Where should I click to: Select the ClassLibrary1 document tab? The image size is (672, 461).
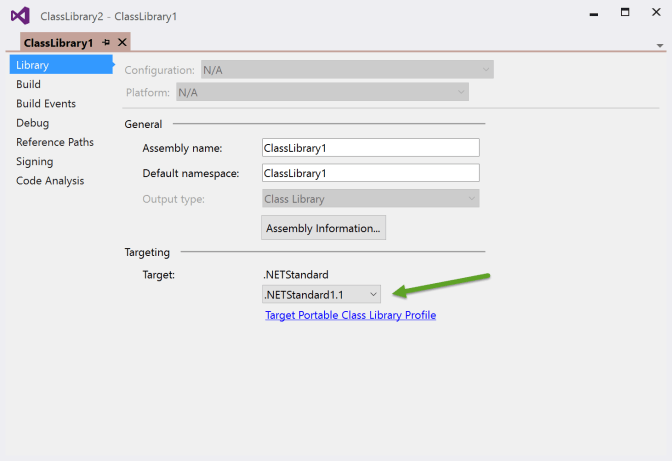pos(75,42)
